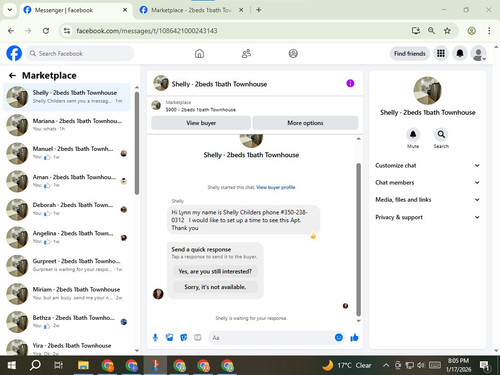
Task: Open the Notifications bell in header
Action: coord(460,53)
